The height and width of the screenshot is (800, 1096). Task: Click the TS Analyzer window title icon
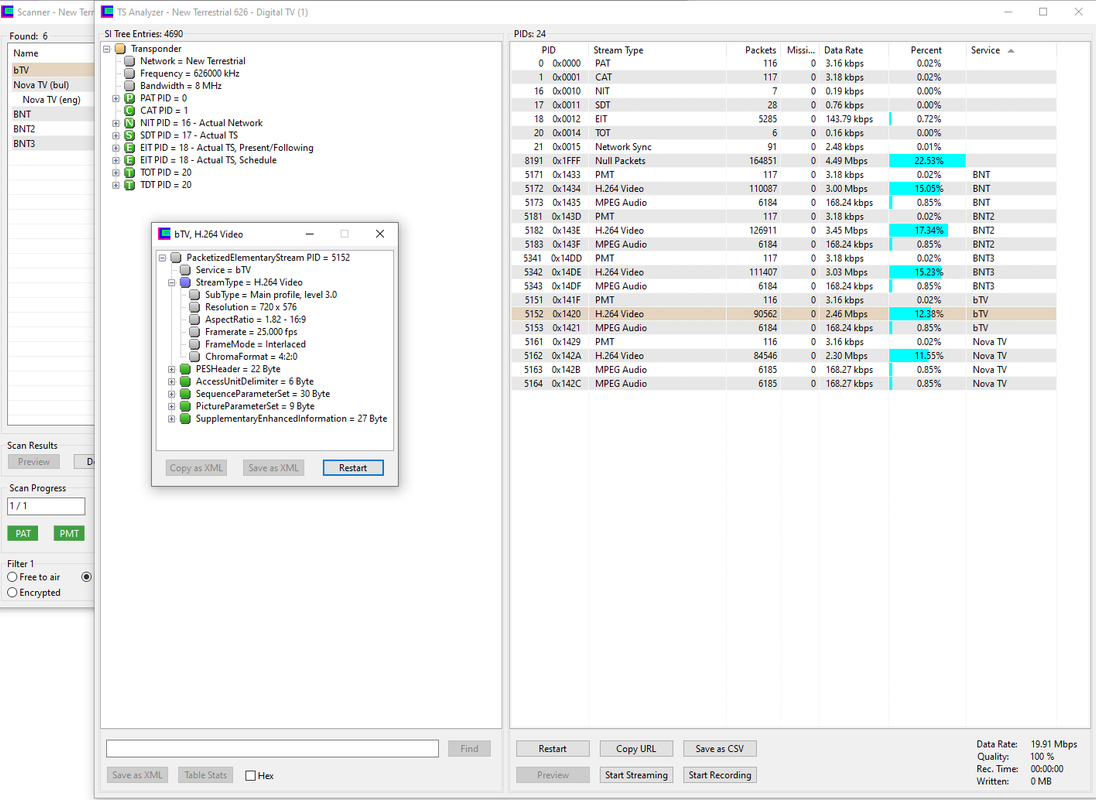108,12
